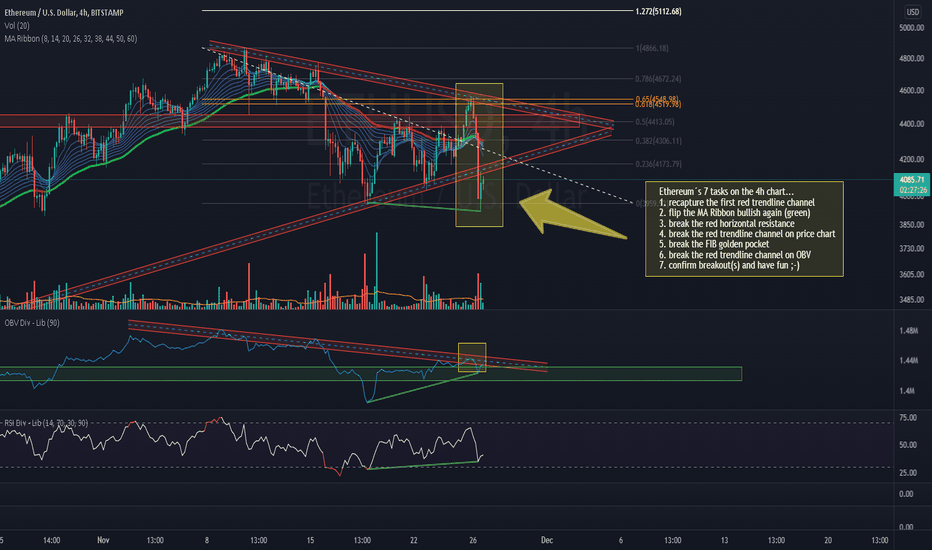Select the MA Ribbon indicator legend

71,39
